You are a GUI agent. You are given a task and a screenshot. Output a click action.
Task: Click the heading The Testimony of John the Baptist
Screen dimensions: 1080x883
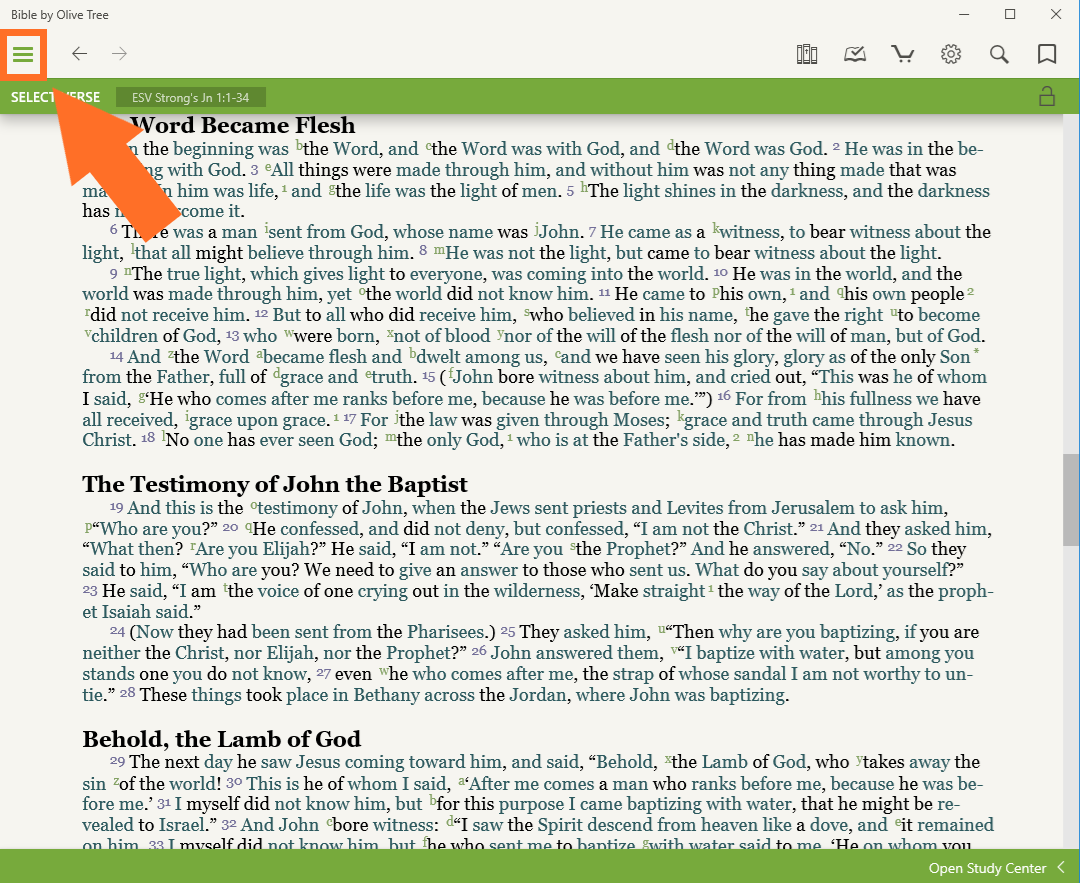click(275, 485)
